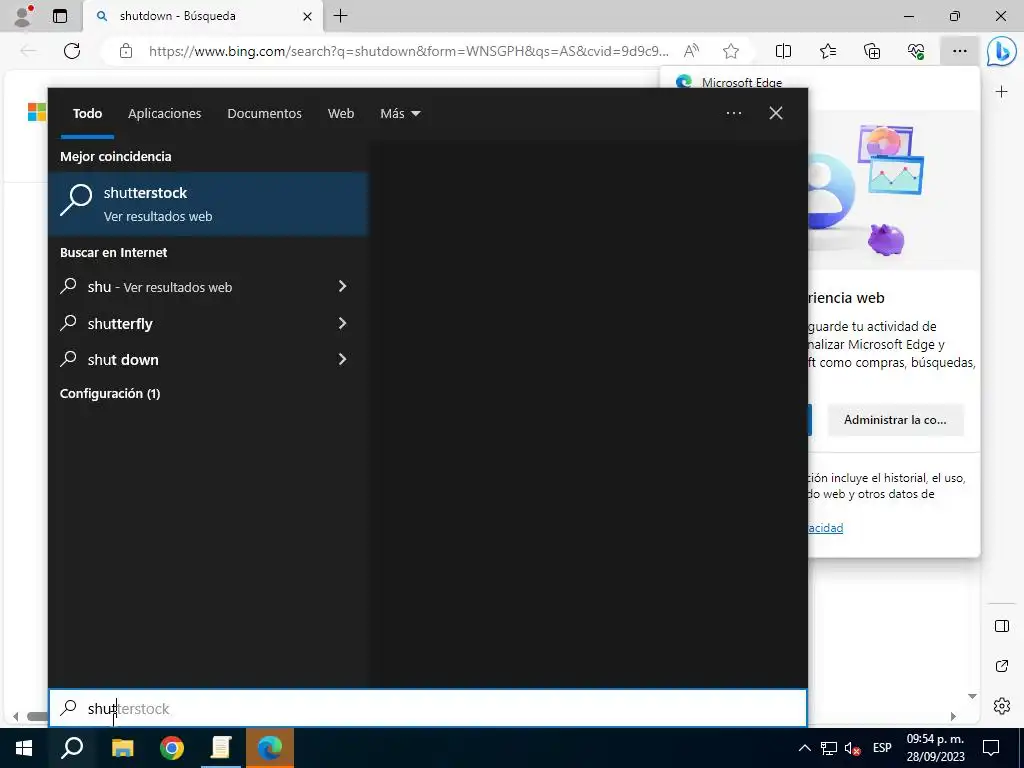Click the taskbar search magnifier
This screenshot has height=768, width=1024.
pyautogui.click(x=72, y=748)
